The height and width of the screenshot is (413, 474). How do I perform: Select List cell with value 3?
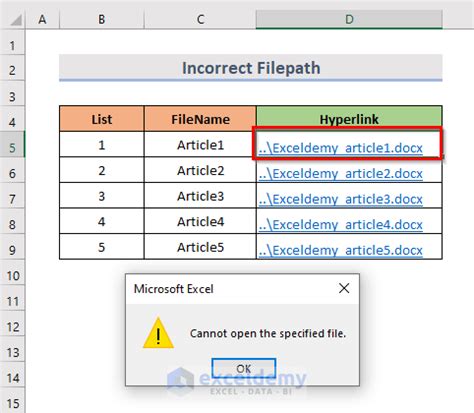[x=102, y=196]
